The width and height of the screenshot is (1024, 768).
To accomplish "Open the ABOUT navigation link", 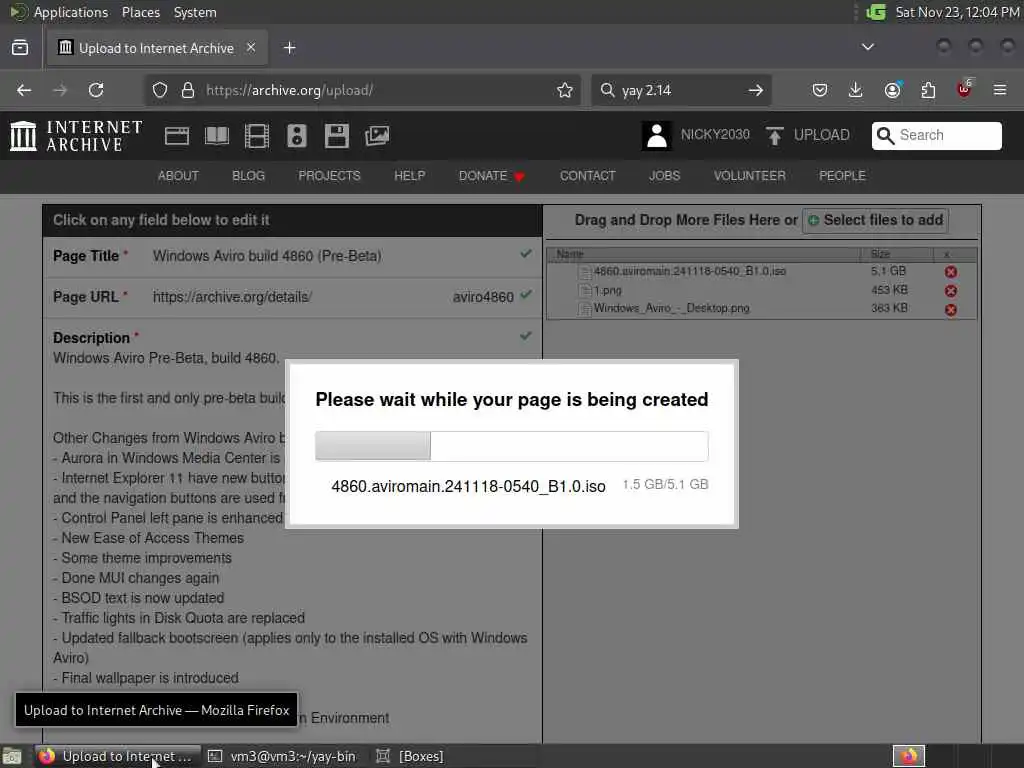I will pos(178,176).
